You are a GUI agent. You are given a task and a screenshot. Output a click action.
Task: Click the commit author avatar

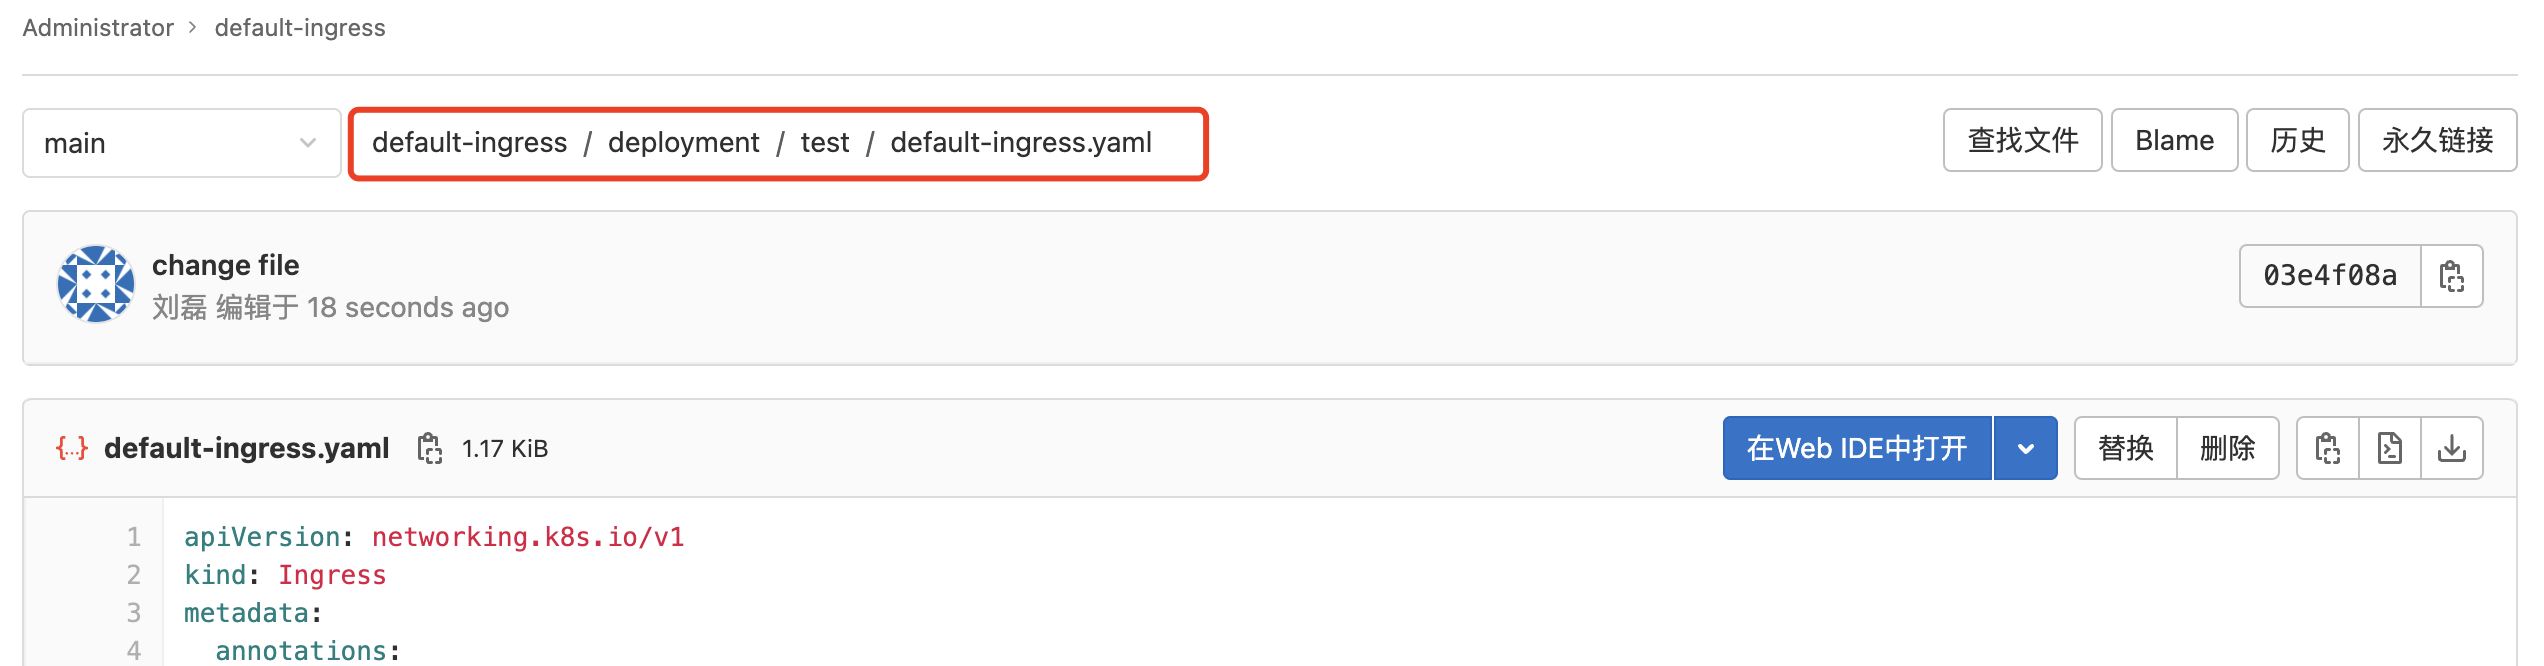[96, 284]
